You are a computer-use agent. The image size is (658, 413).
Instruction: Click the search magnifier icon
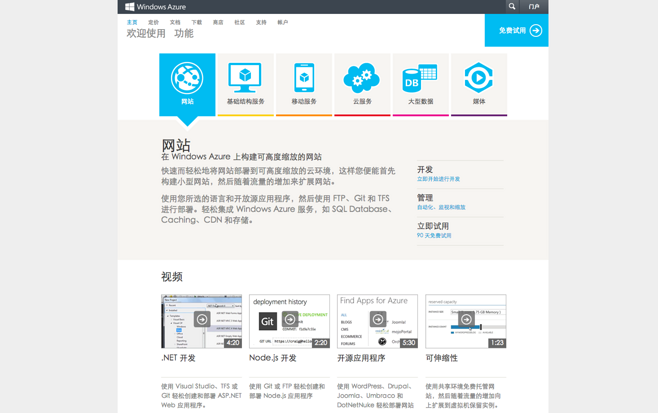coord(512,7)
